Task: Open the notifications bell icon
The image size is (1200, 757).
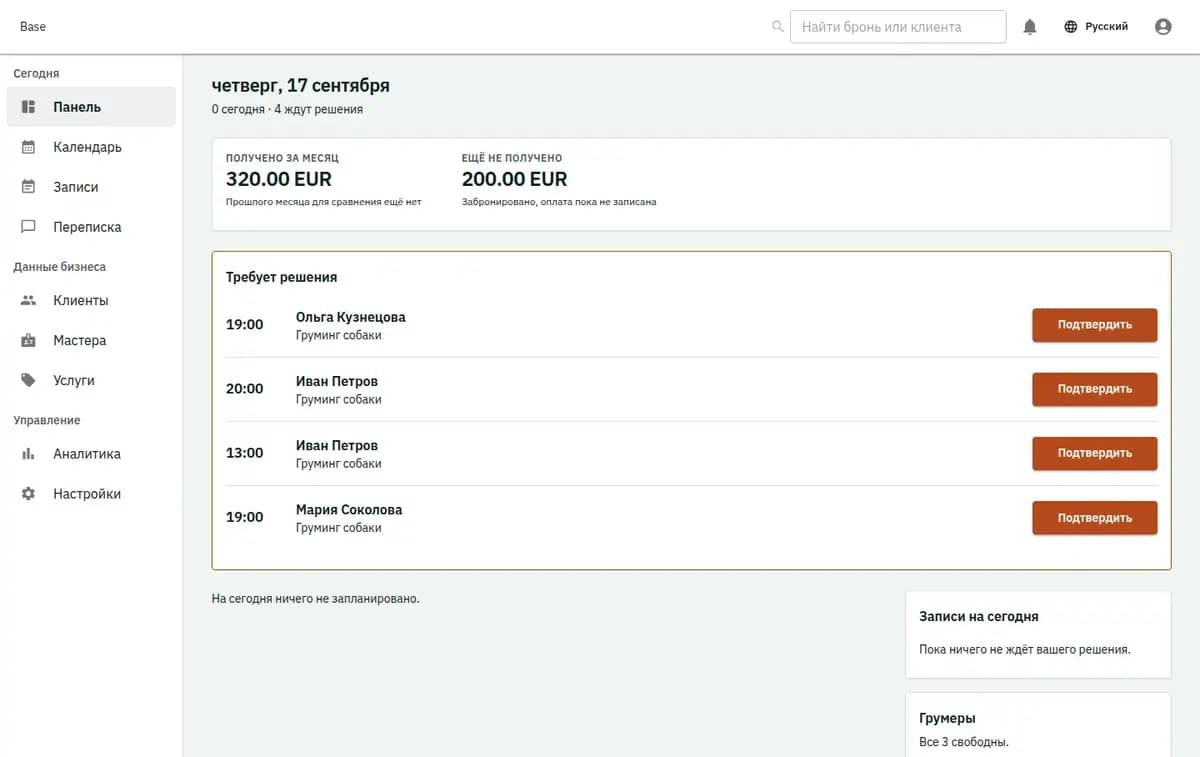Action: click(1030, 27)
